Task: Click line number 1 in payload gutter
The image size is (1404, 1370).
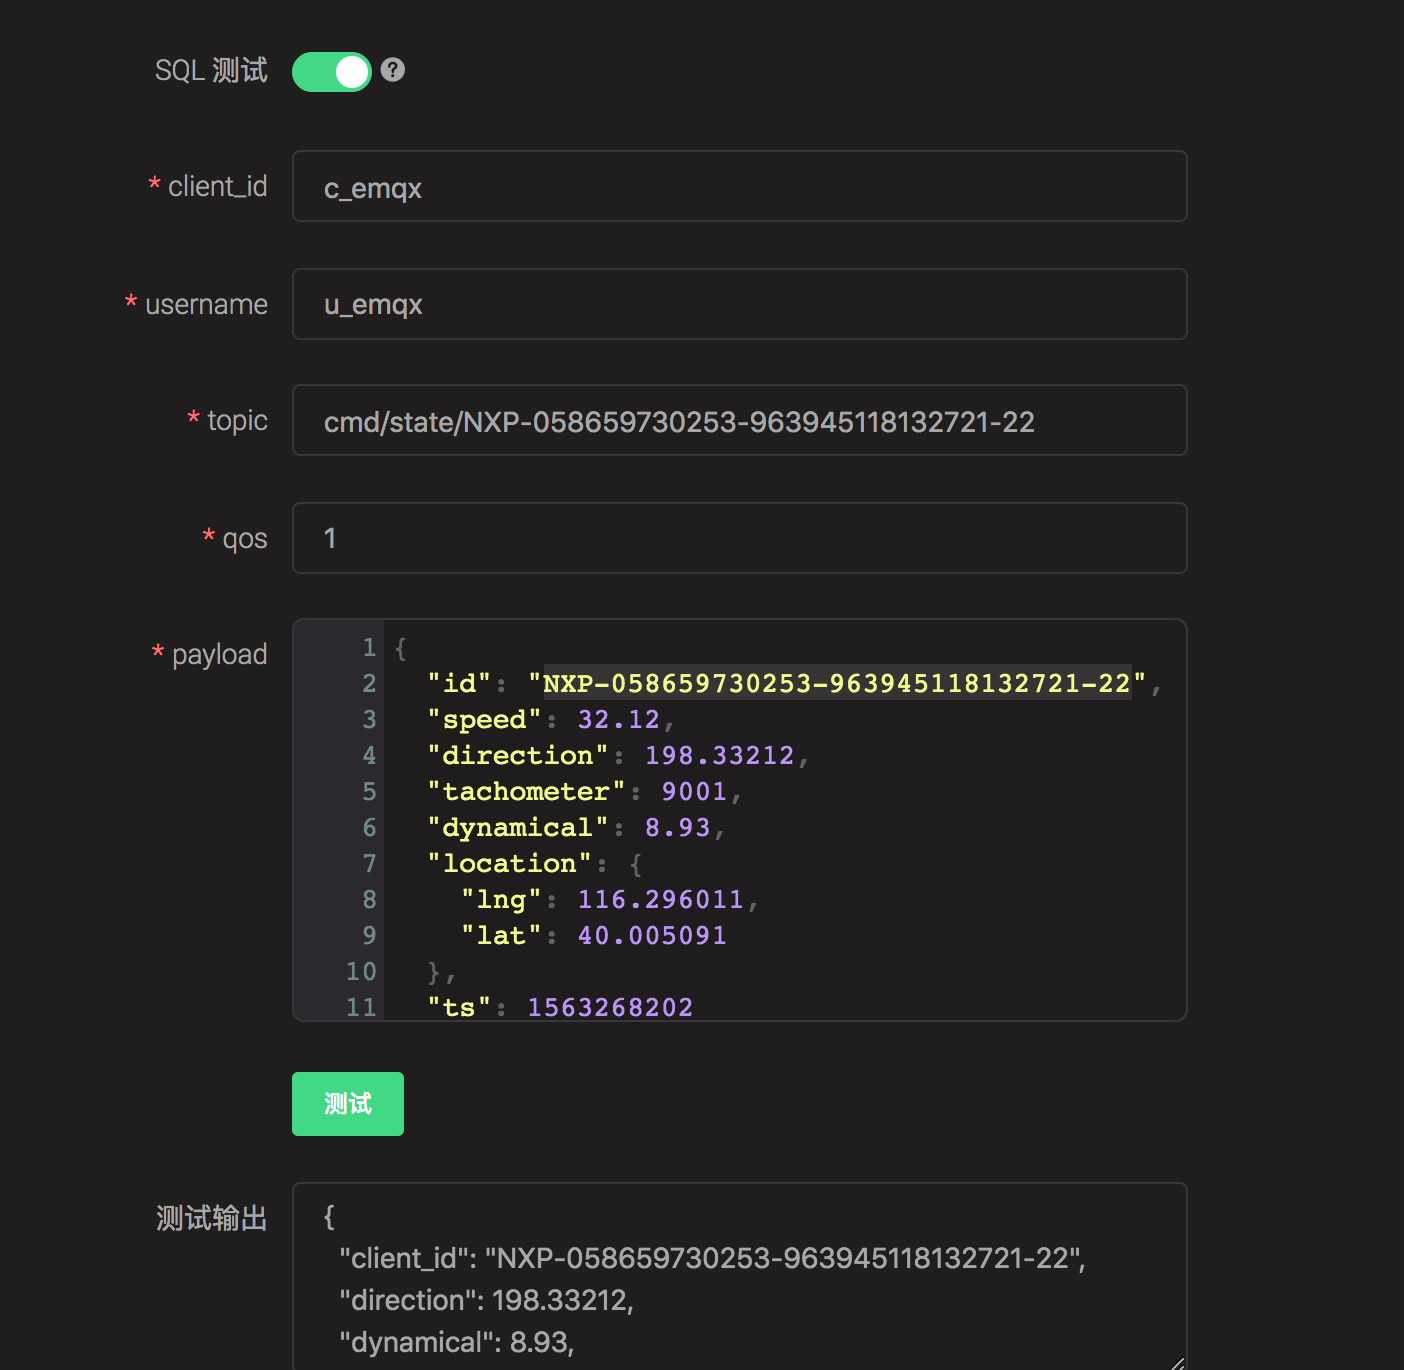Action: click(x=369, y=648)
